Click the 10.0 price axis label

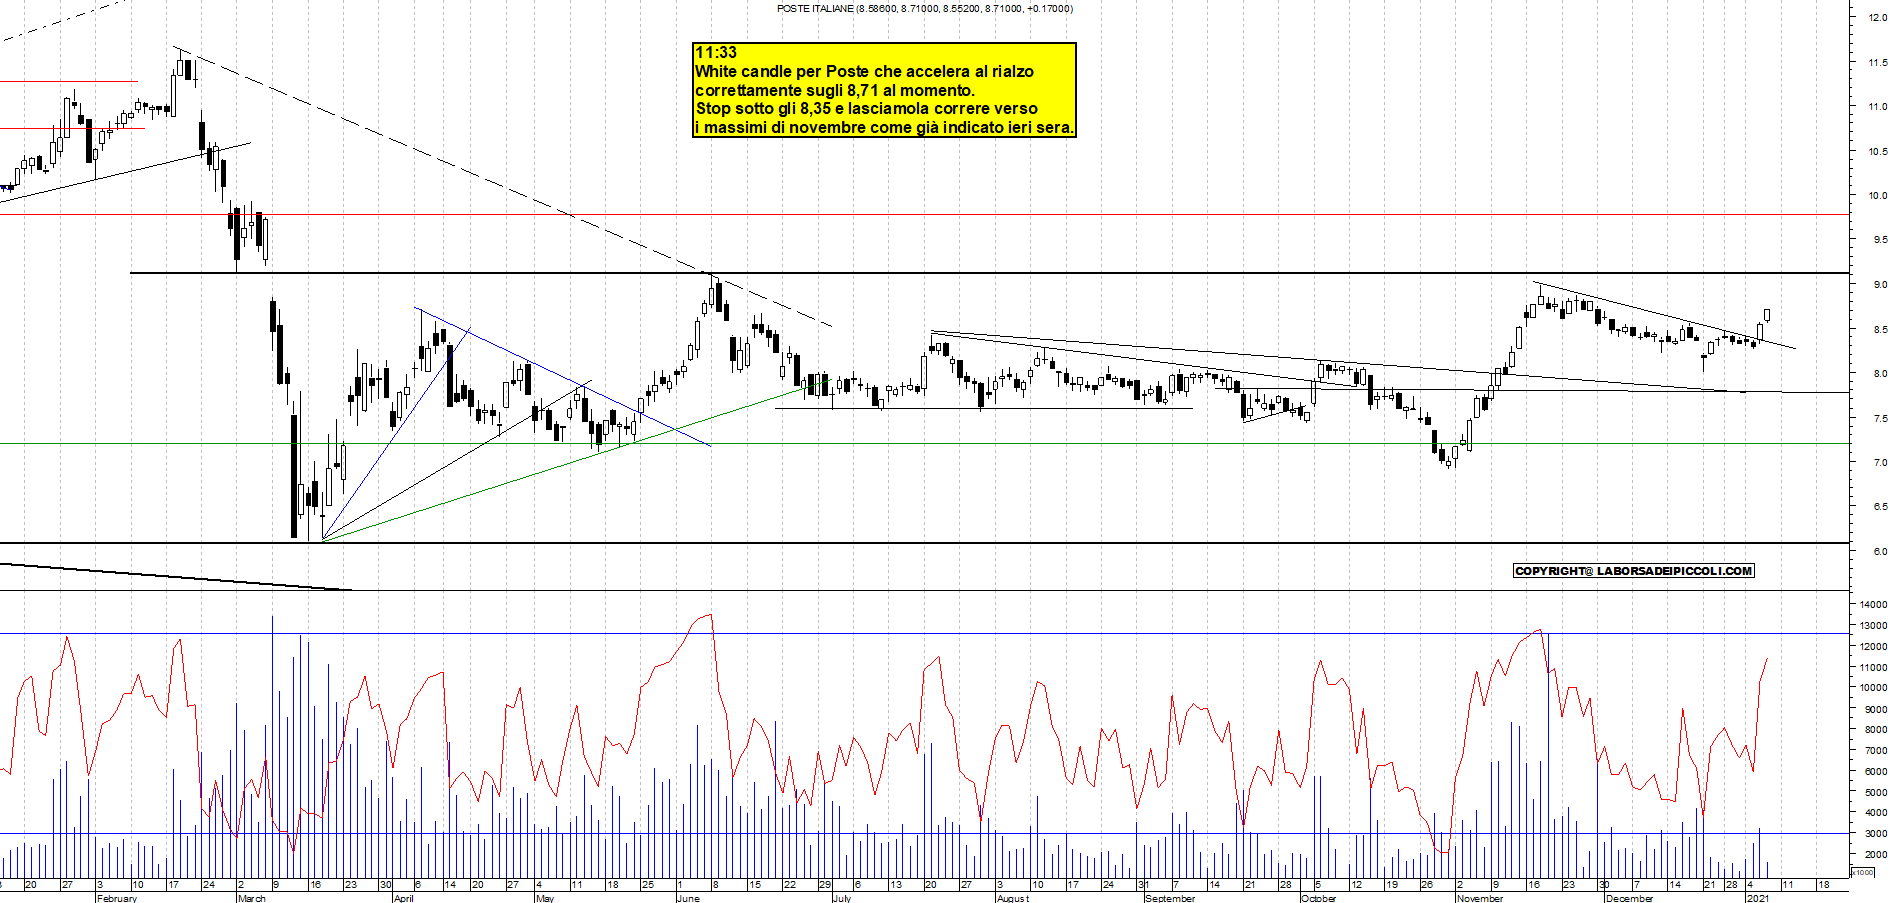(1878, 196)
